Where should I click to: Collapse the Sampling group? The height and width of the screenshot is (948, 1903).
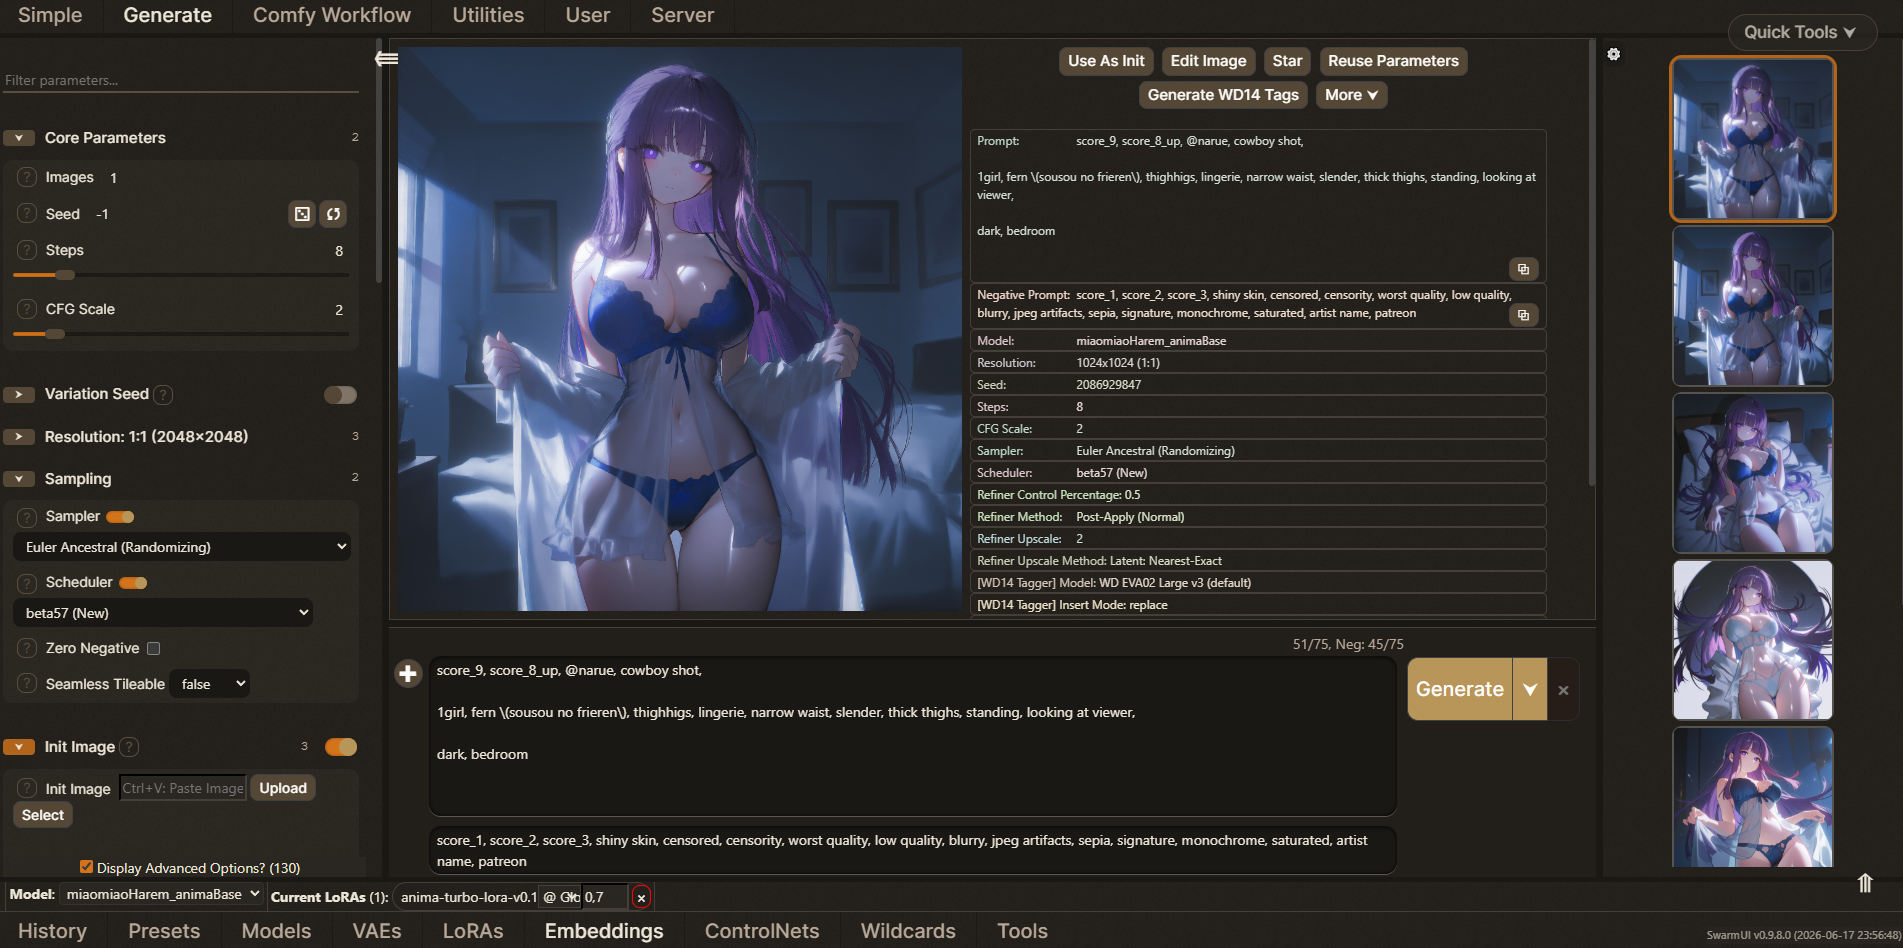tap(19, 479)
